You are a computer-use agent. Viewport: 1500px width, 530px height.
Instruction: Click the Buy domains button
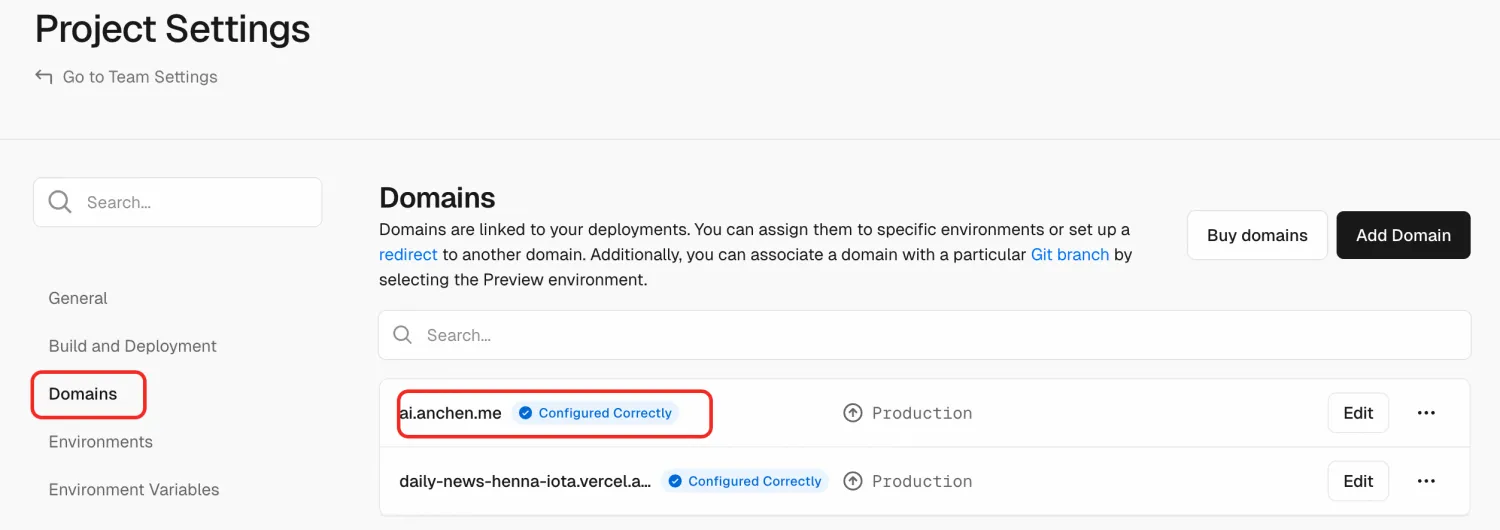(1257, 235)
